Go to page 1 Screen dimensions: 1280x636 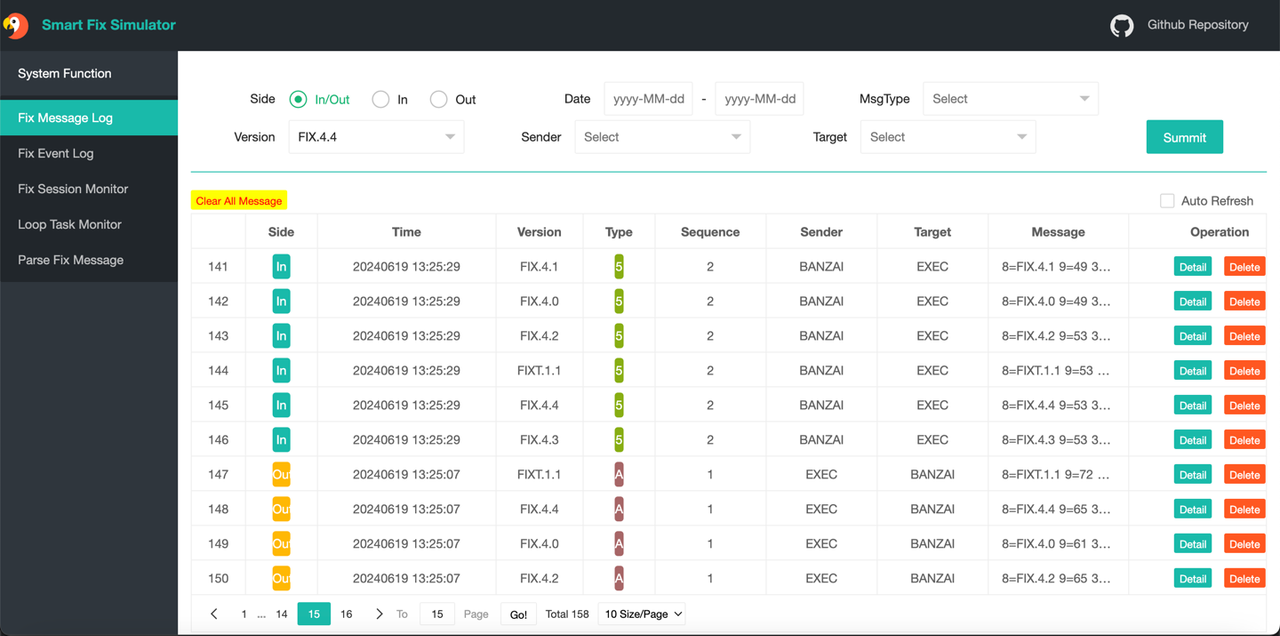pyautogui.click(x=243, y=614)
